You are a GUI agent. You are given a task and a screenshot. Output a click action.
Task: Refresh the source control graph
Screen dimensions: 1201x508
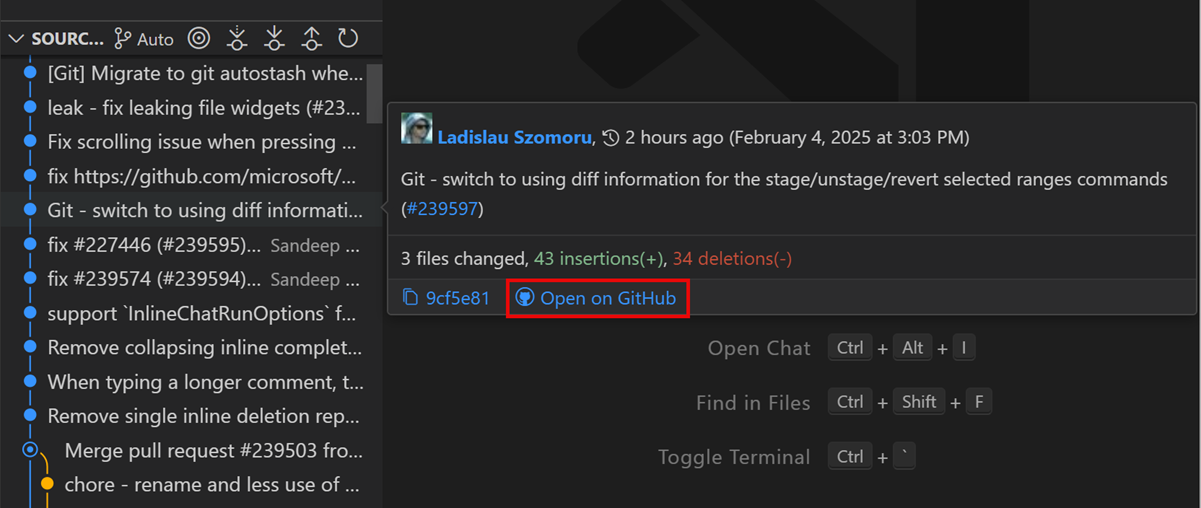[x=348, y=39]
